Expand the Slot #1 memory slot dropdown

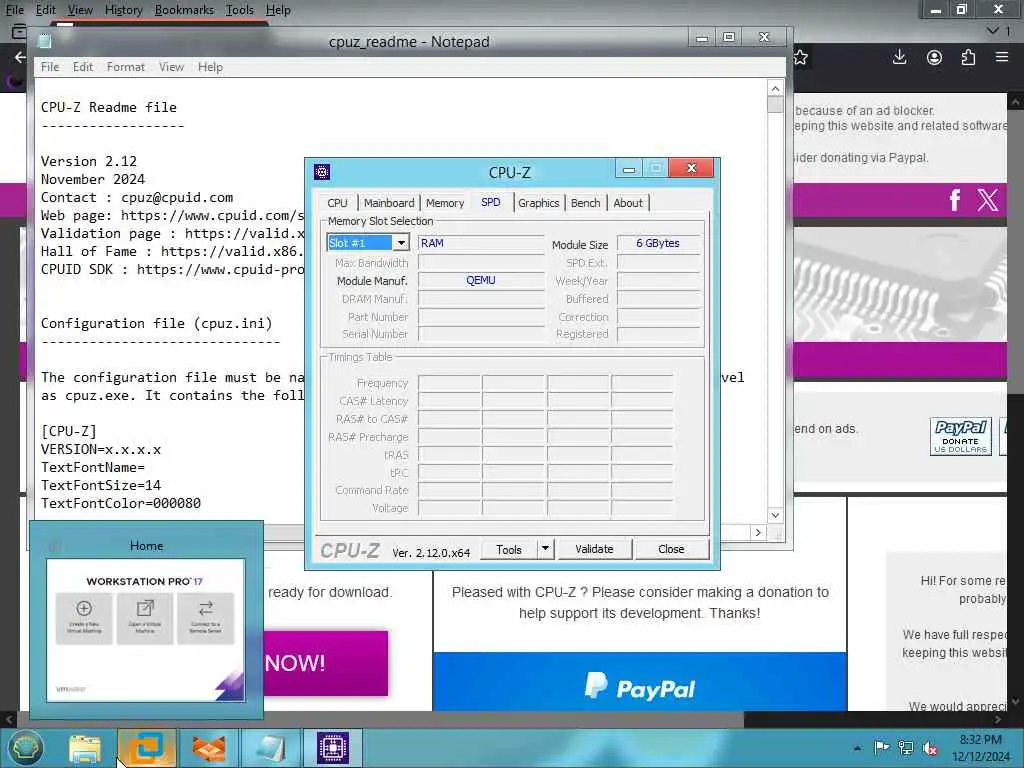click(x=401, y=243)
